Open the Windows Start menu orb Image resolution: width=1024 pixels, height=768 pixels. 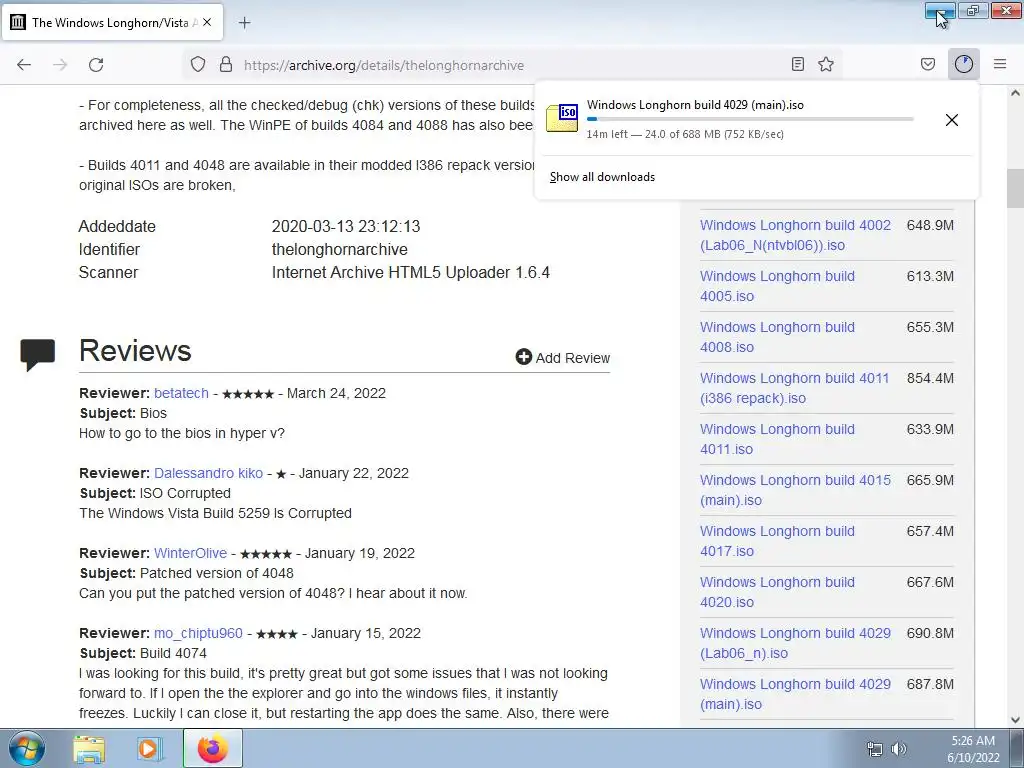coord(27,748)
